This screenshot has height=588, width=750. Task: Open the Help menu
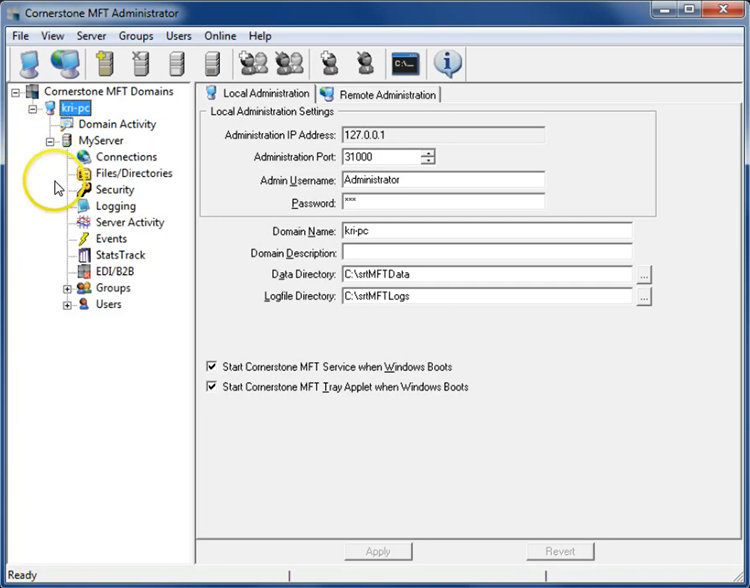point(260,36)
